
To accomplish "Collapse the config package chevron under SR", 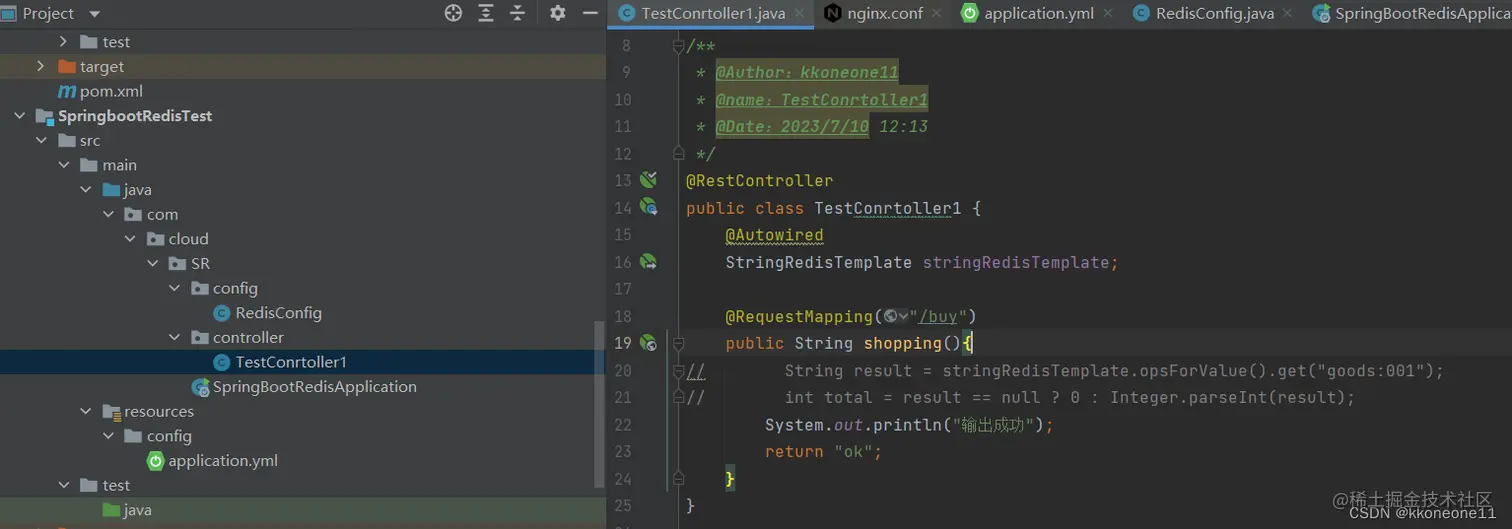I will pyautogui.click(x=174, y=288).
